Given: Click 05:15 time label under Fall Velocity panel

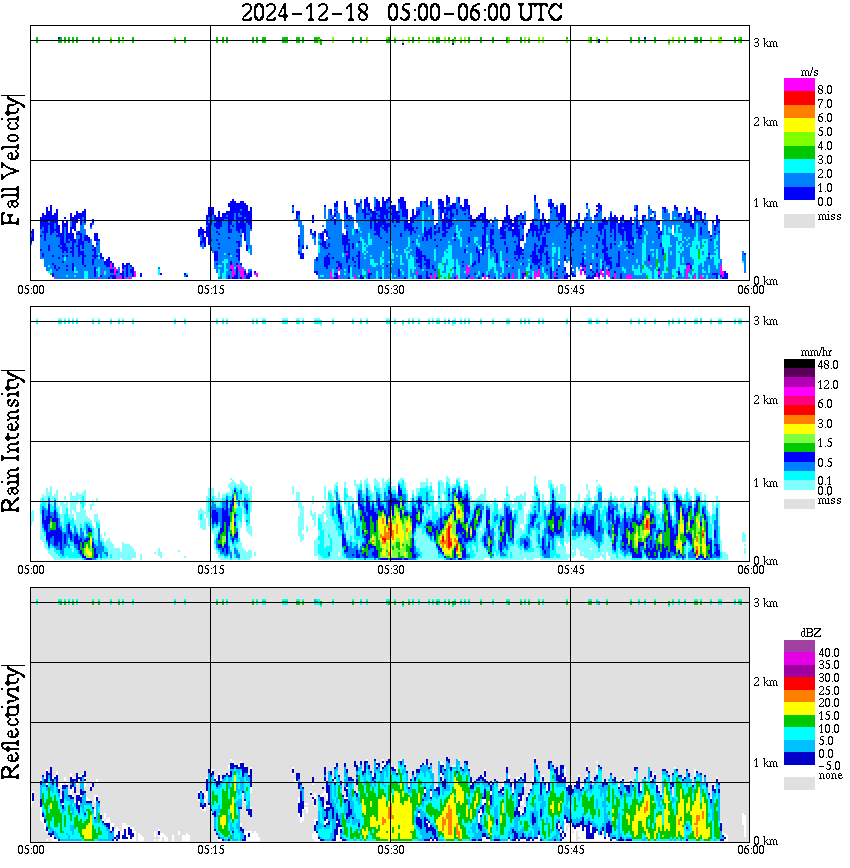Looking at the screenshot, I should pyautogui.click(x=211, y=290).
